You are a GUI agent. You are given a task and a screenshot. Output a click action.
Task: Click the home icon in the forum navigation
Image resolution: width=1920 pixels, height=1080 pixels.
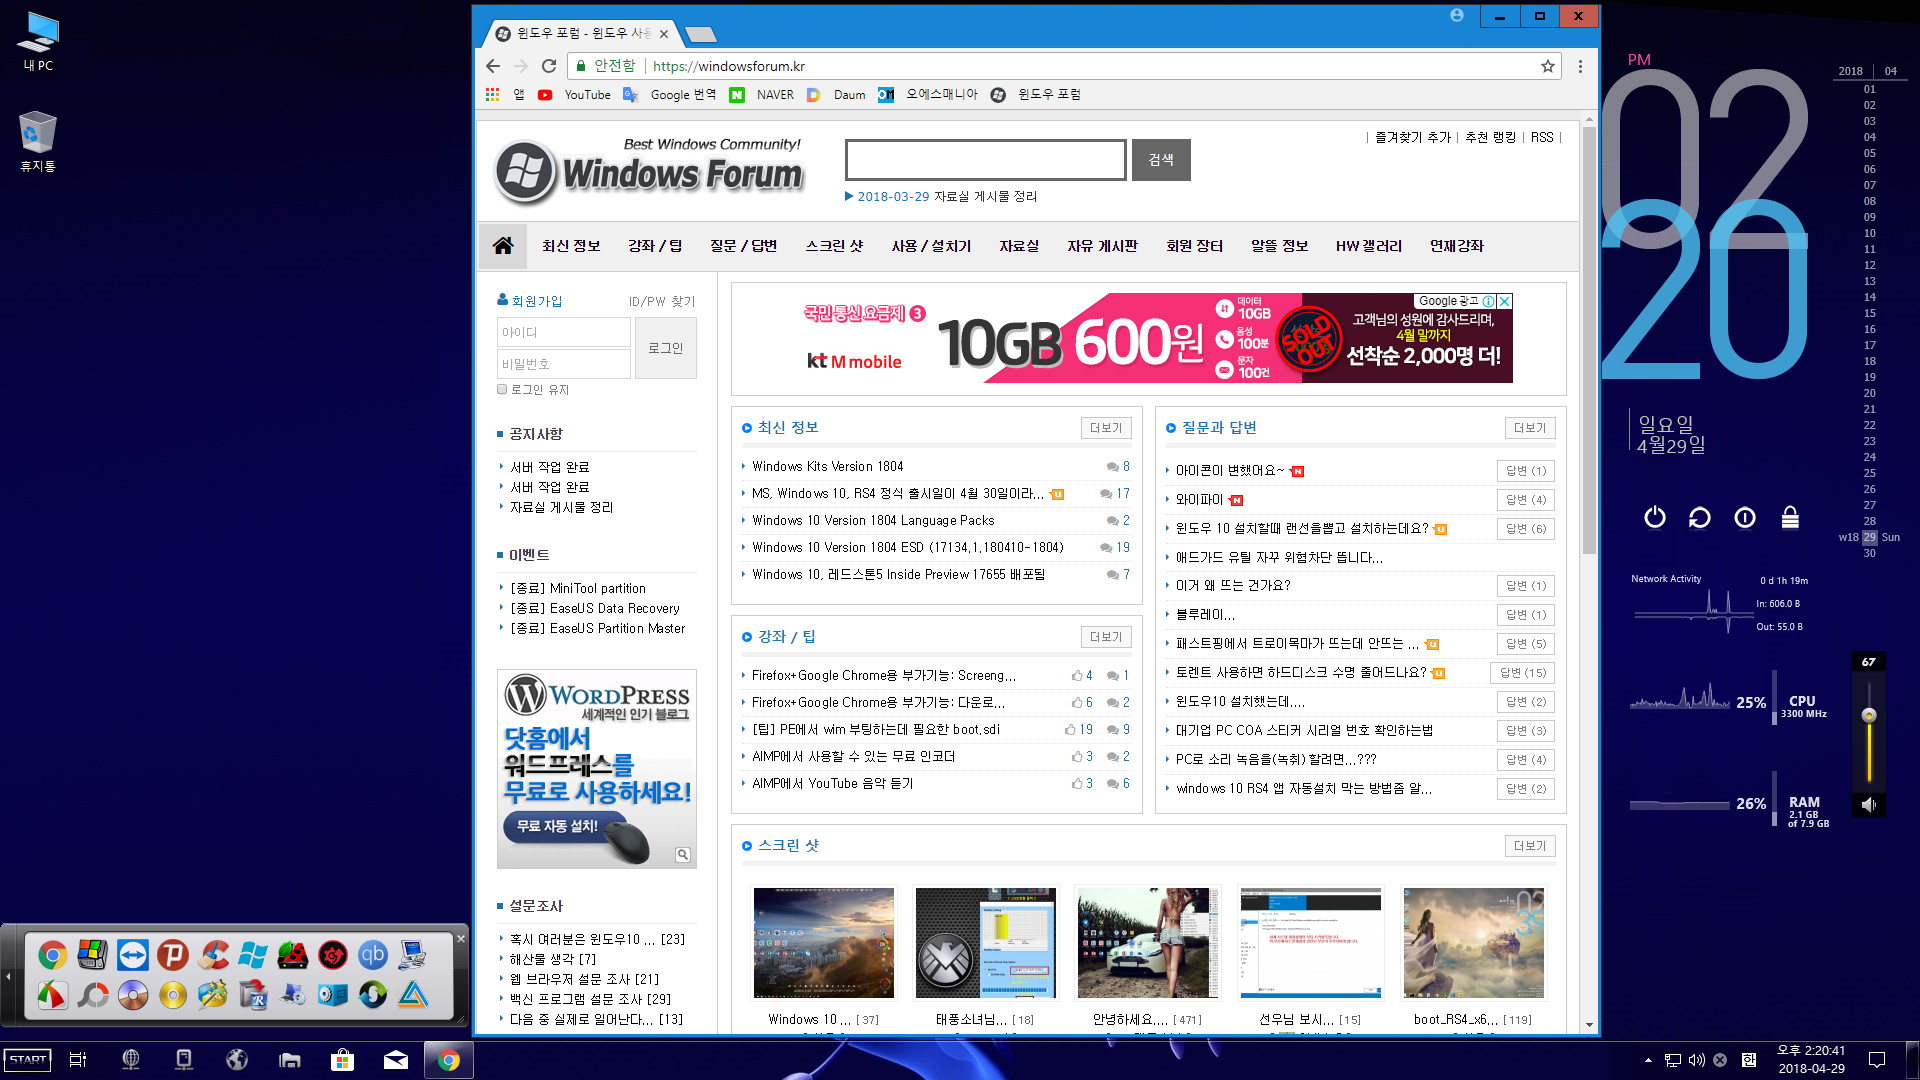(x=503, y=245)
